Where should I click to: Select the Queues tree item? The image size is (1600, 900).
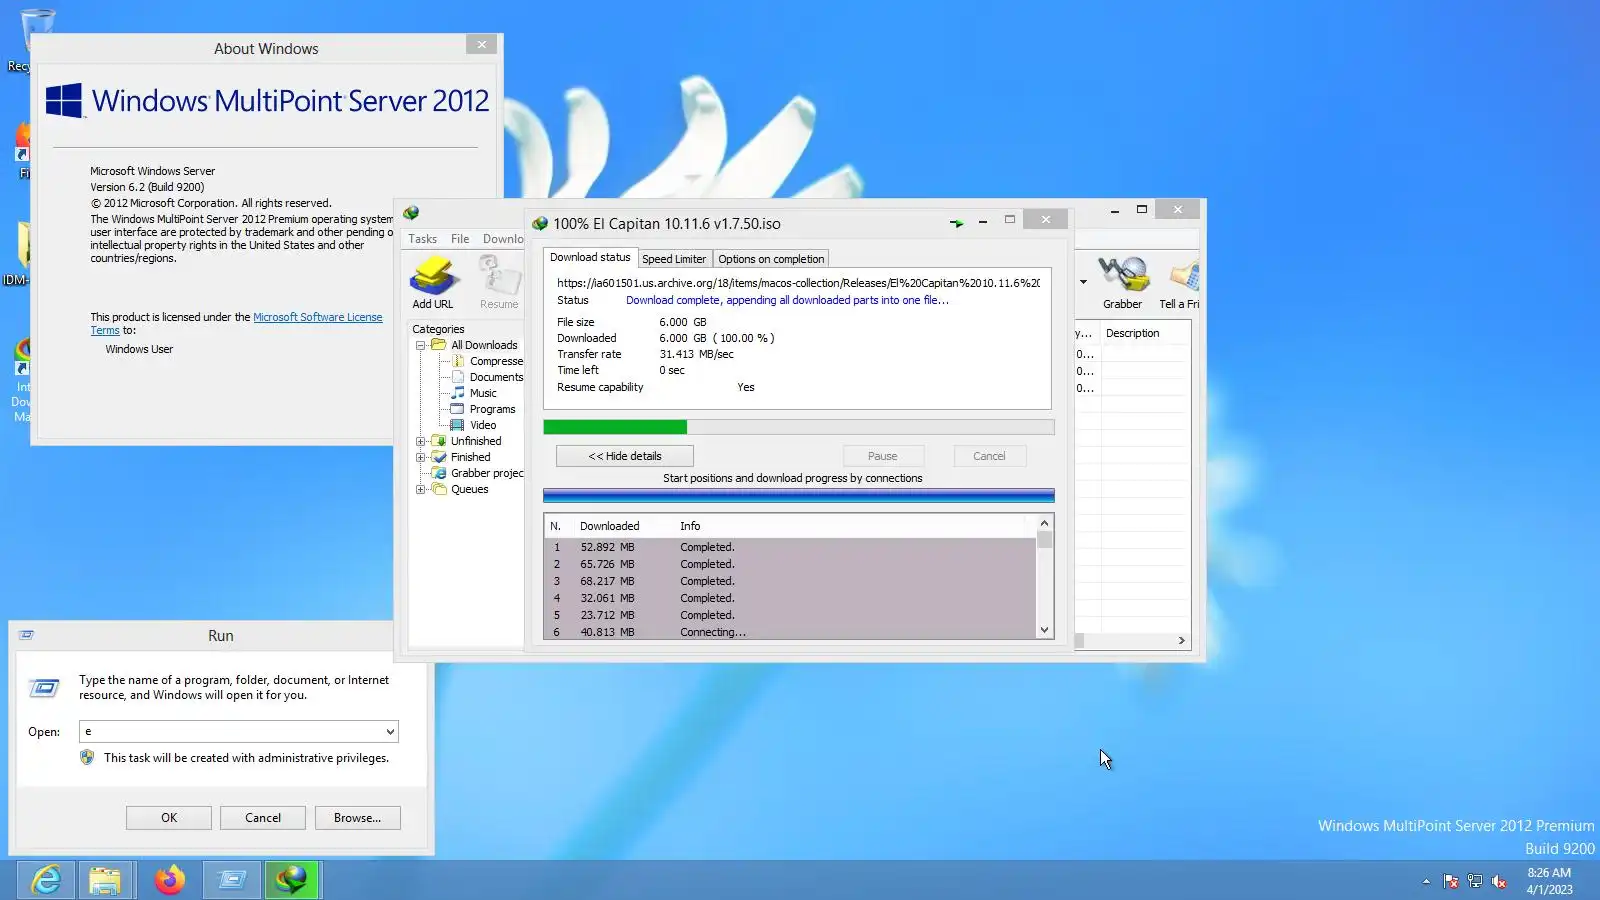[x=469, y=489]
